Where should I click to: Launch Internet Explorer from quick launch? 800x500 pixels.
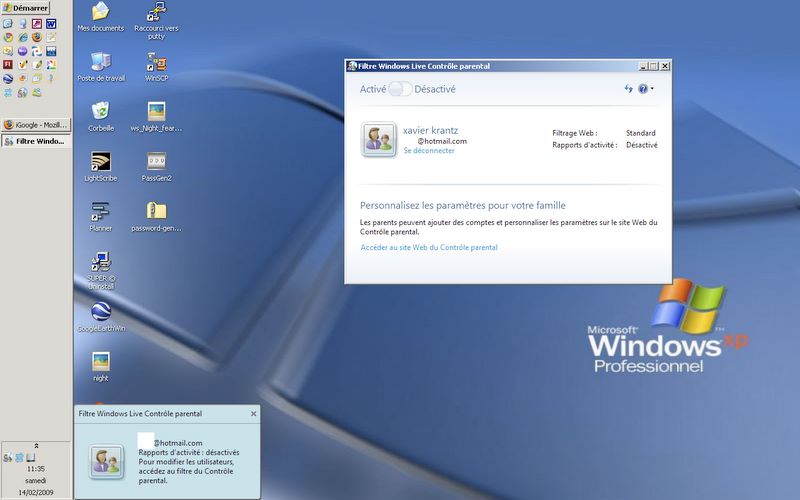click(22, 37)
